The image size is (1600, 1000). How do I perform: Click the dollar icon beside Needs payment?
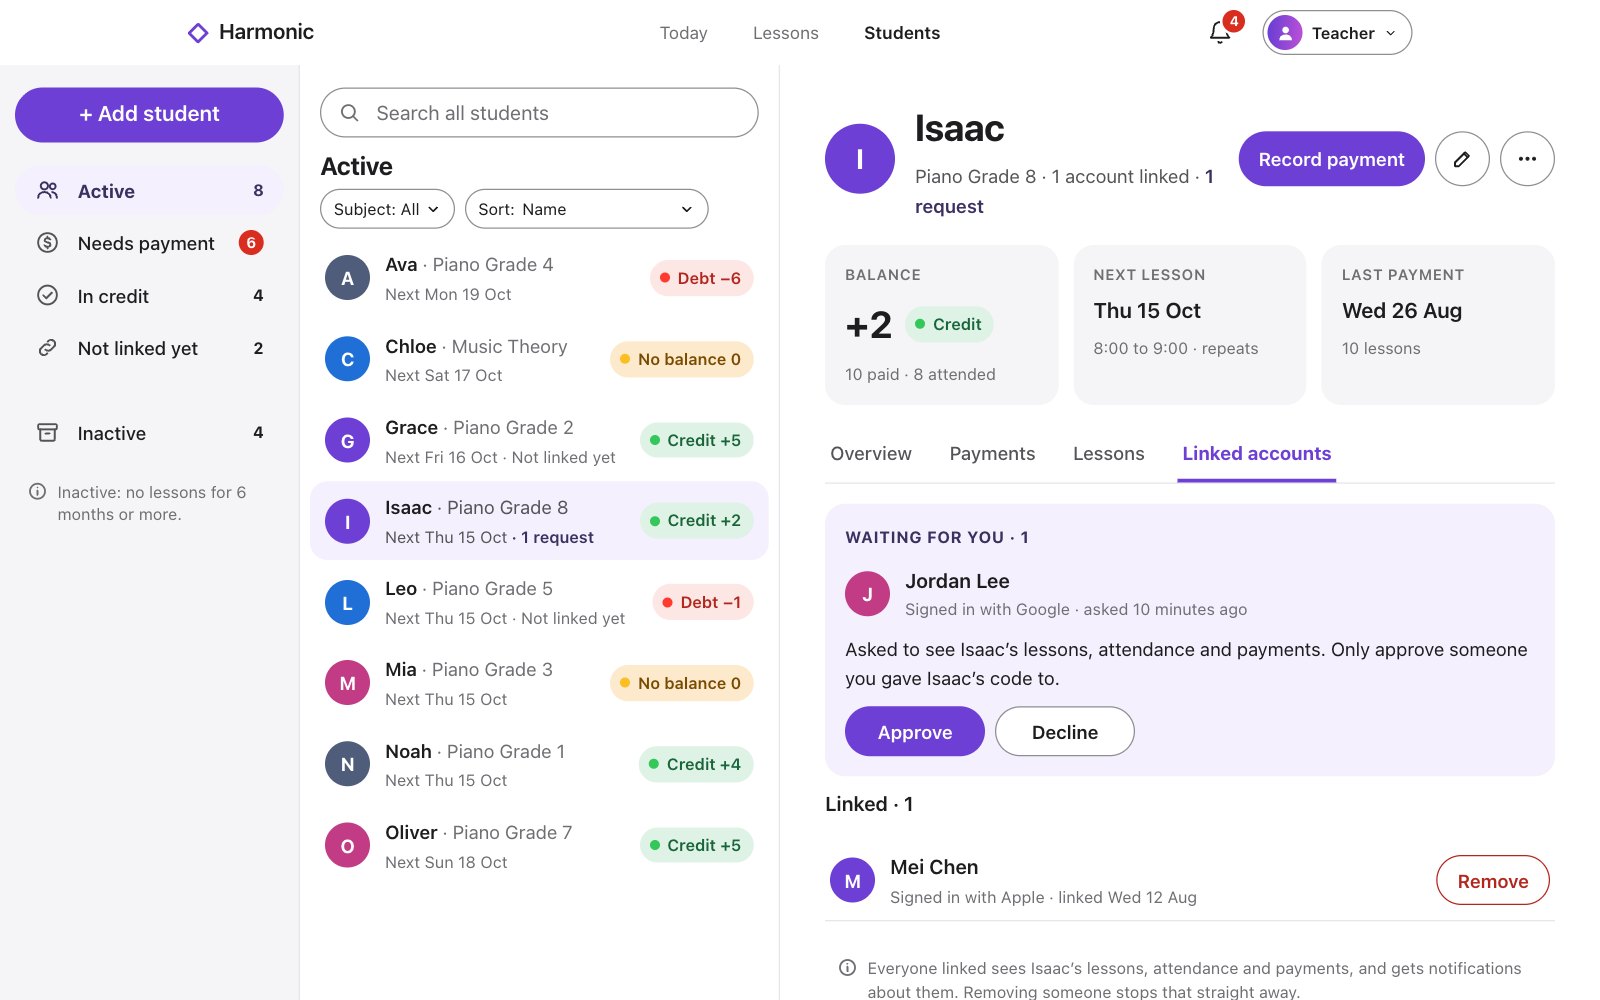[47, 243]
